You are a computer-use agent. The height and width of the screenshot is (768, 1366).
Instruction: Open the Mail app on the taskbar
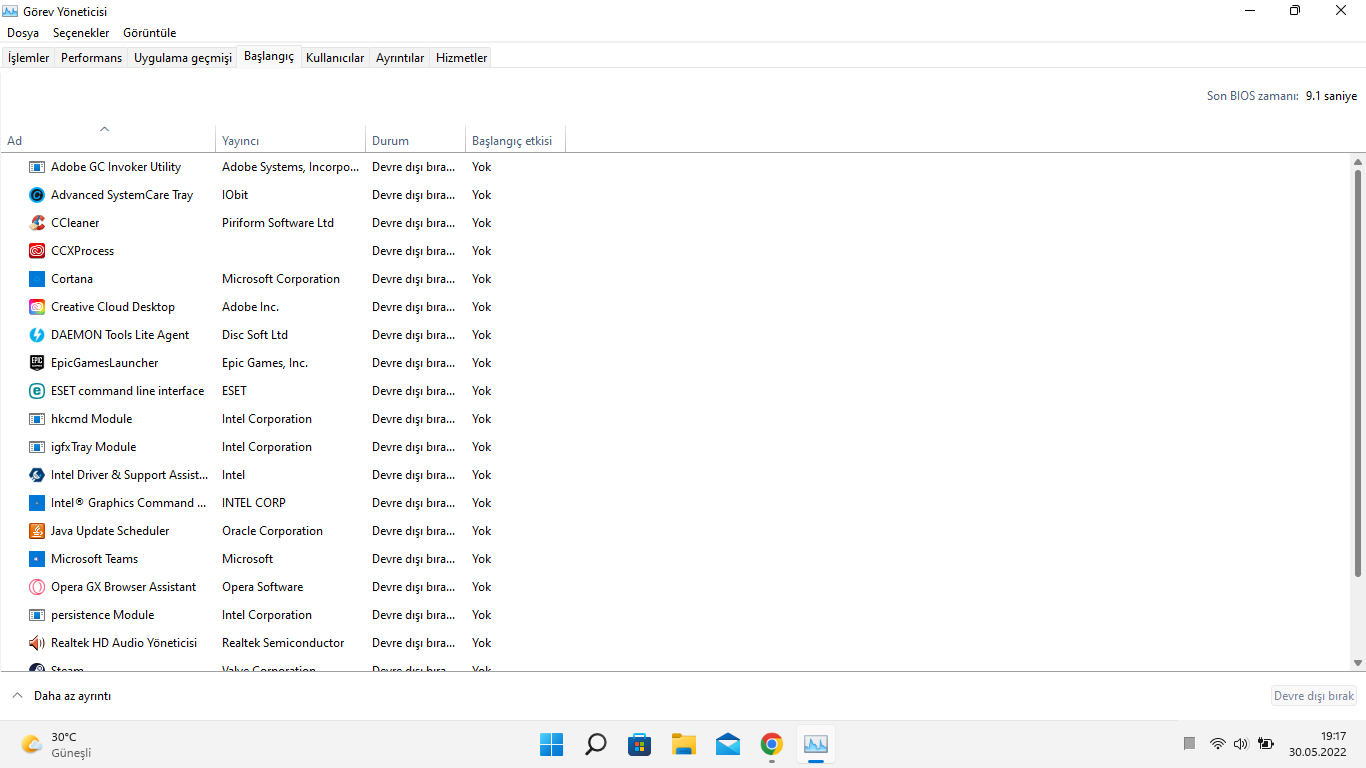tap(728, 744)
